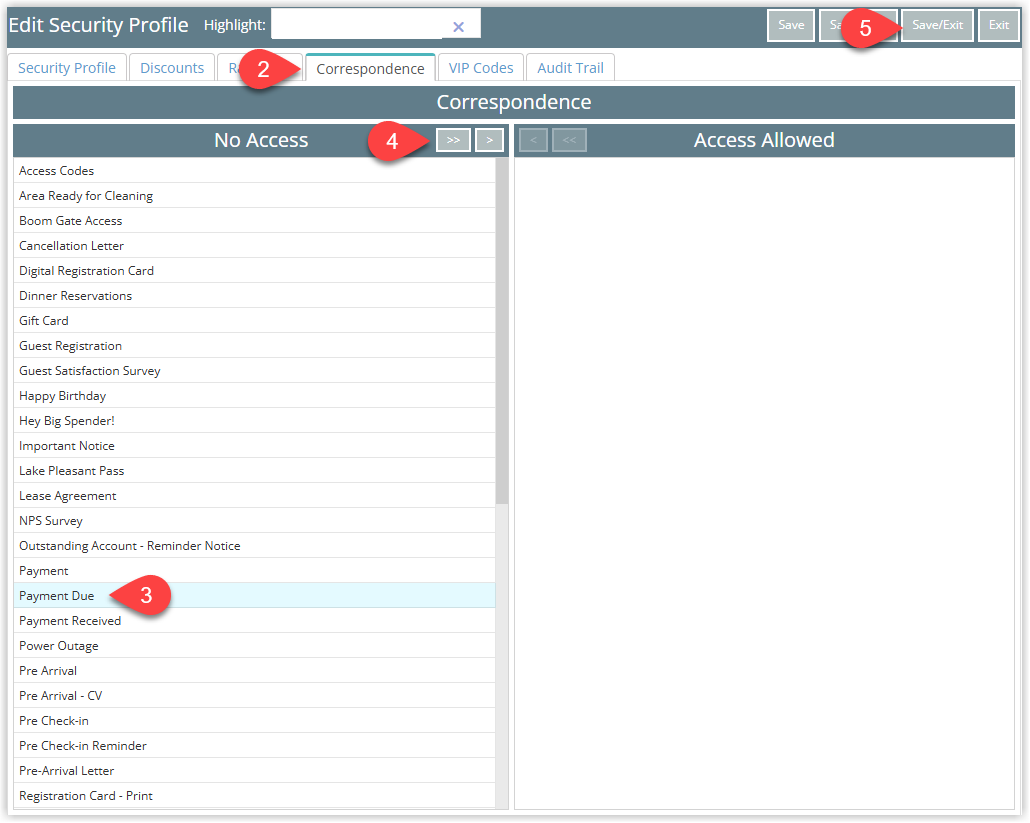The width and height of the screenshot is (1030, 823).
Task: Select the Access Codes correspondence item
Action: 57,171
